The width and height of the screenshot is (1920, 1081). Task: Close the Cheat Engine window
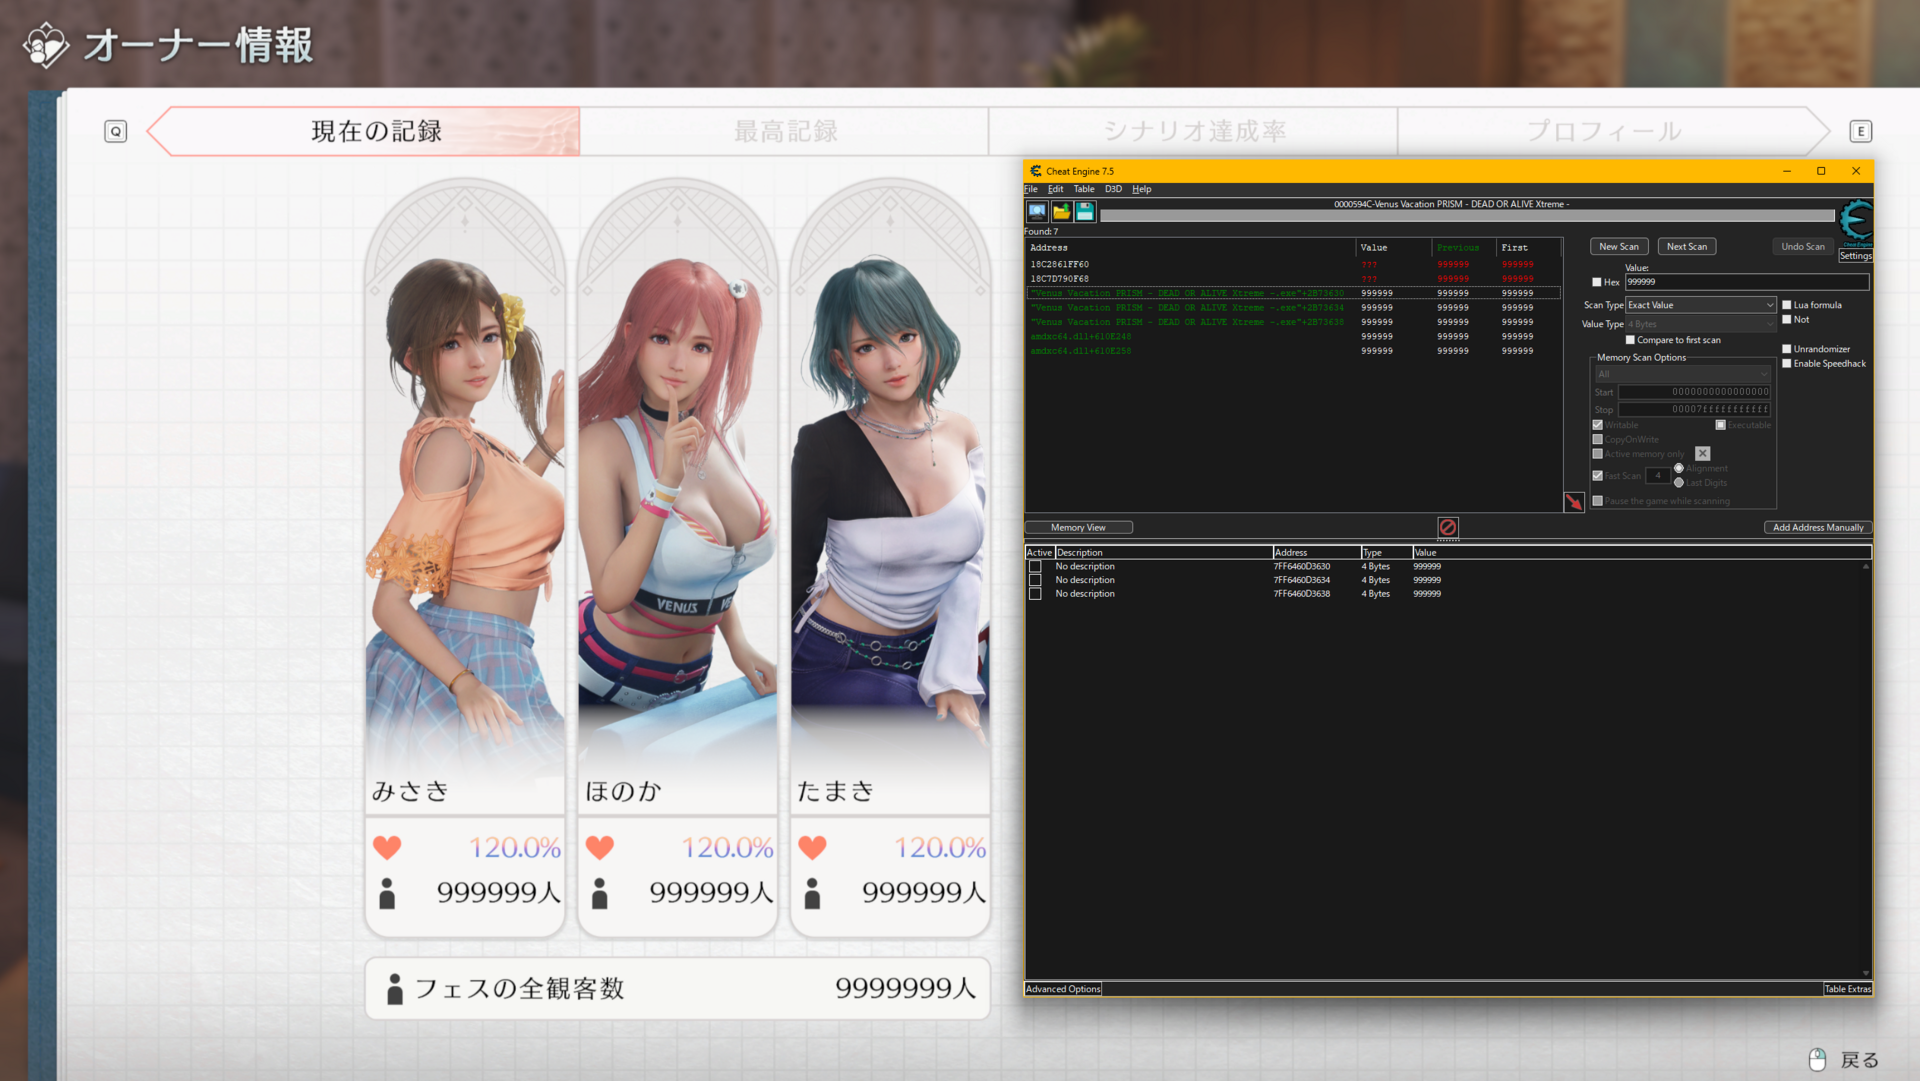click(x=1856, y=171)
